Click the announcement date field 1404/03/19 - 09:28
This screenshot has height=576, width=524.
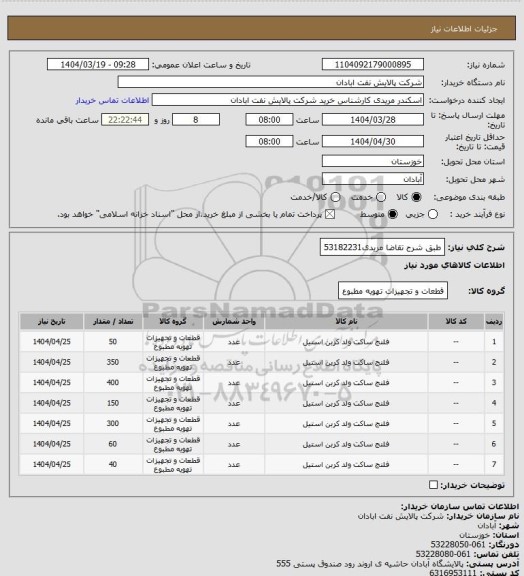pos(98,64)
